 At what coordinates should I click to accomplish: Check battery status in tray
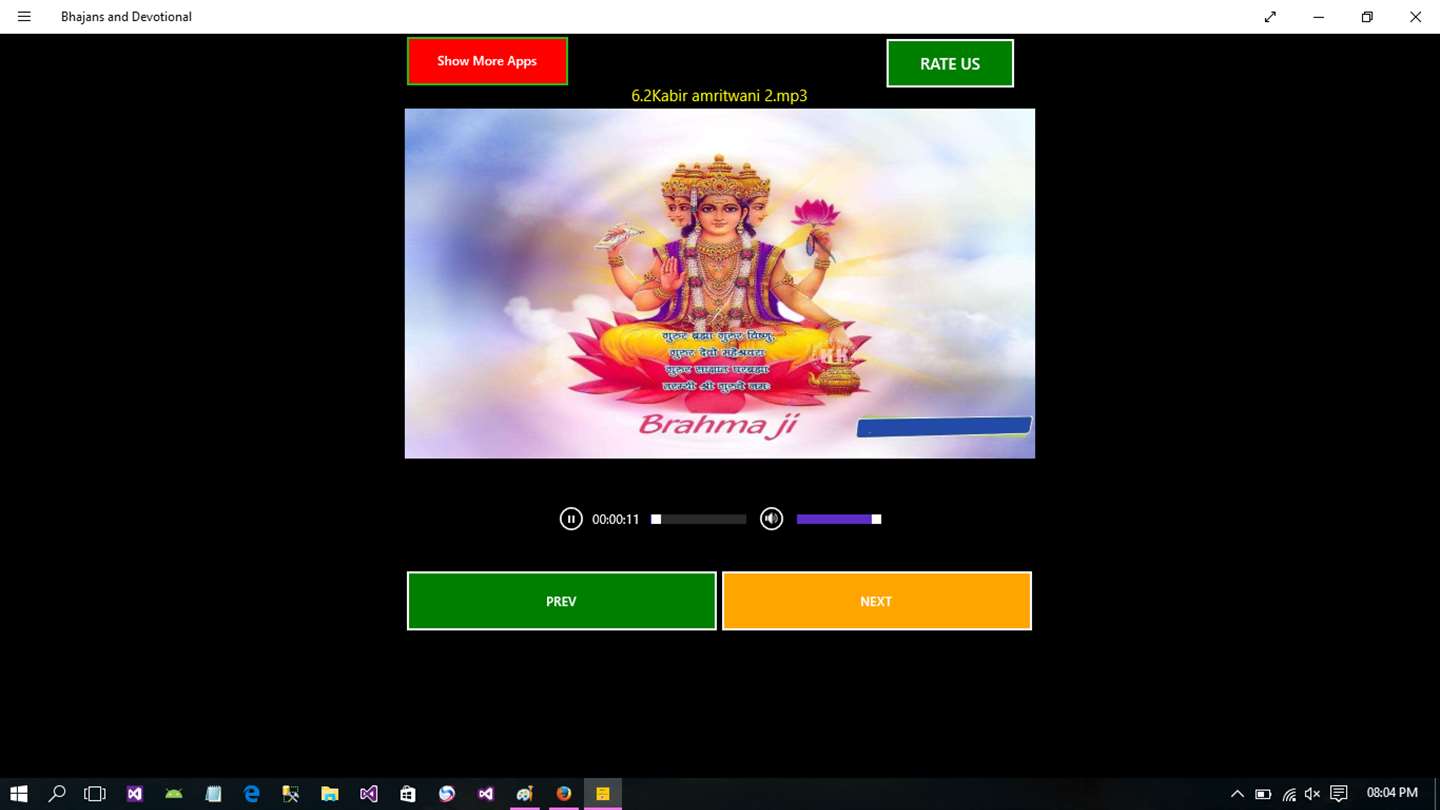tap(1263, 794)
